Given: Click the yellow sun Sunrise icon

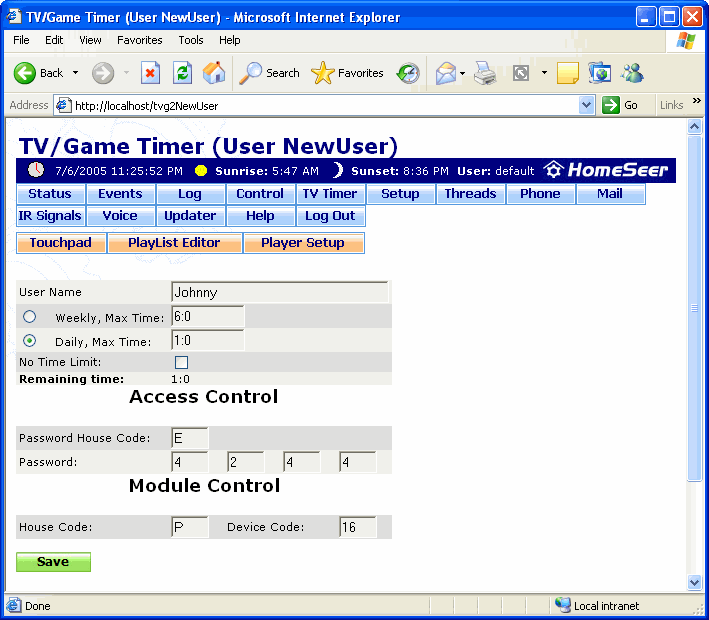Looking at the screenshot, I should click(x=201, y=170).
